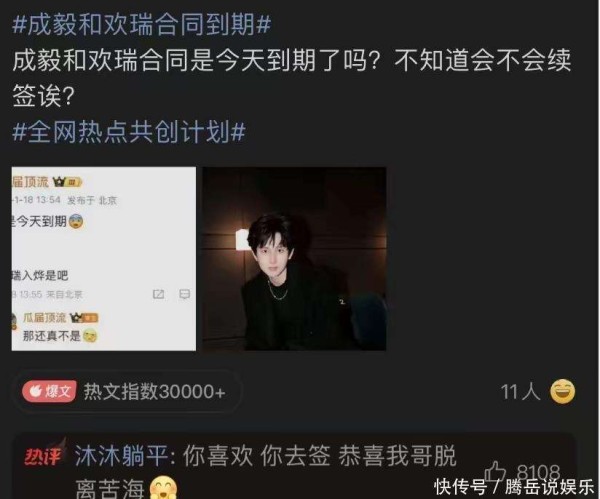The height and width of the screenshot is (499, 600).
Task: Open the #成毅和欢瑞合同到期# hashtag
Action: pyautogui.click(x=142, y=25)
